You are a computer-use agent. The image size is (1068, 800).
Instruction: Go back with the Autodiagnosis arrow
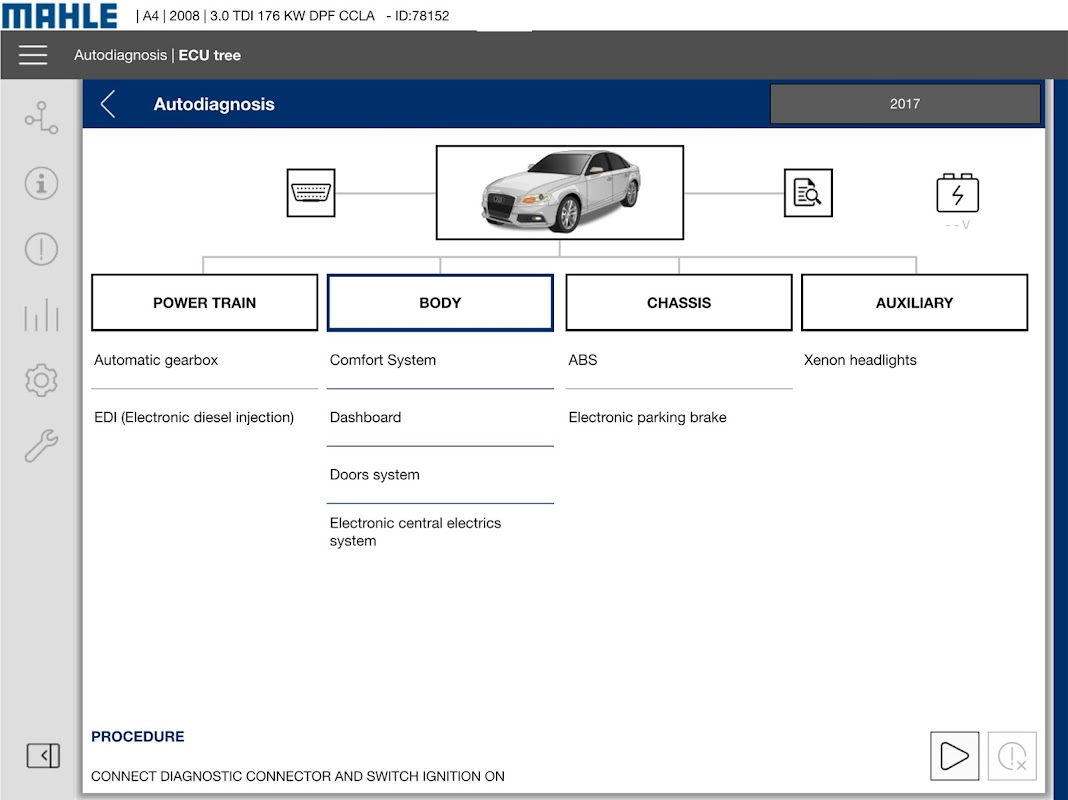pos(108,104)
